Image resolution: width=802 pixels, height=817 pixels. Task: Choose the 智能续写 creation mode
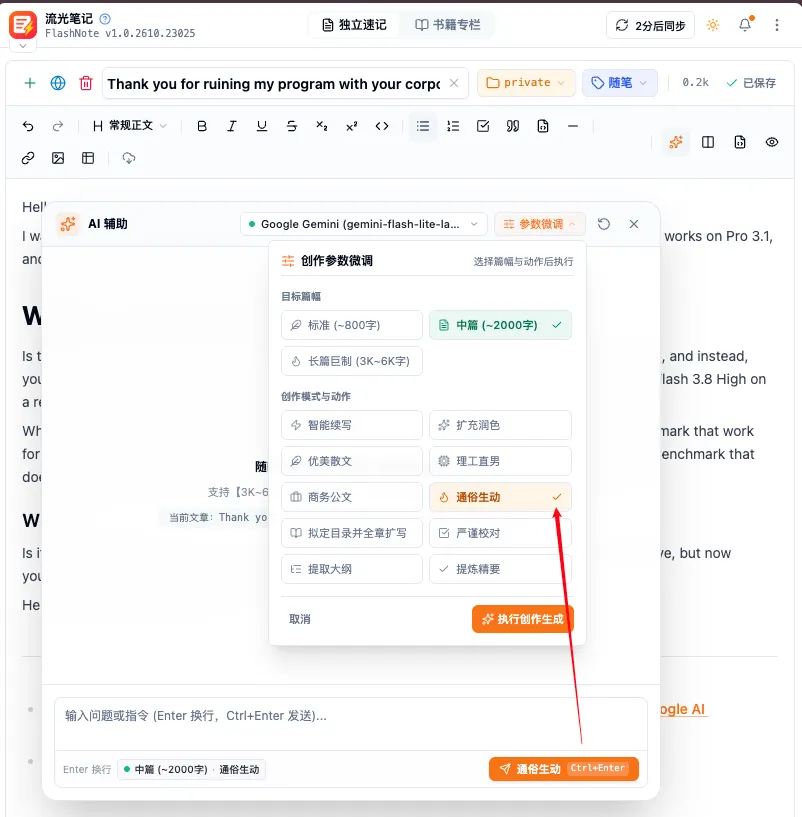click(x=352, y=425)
